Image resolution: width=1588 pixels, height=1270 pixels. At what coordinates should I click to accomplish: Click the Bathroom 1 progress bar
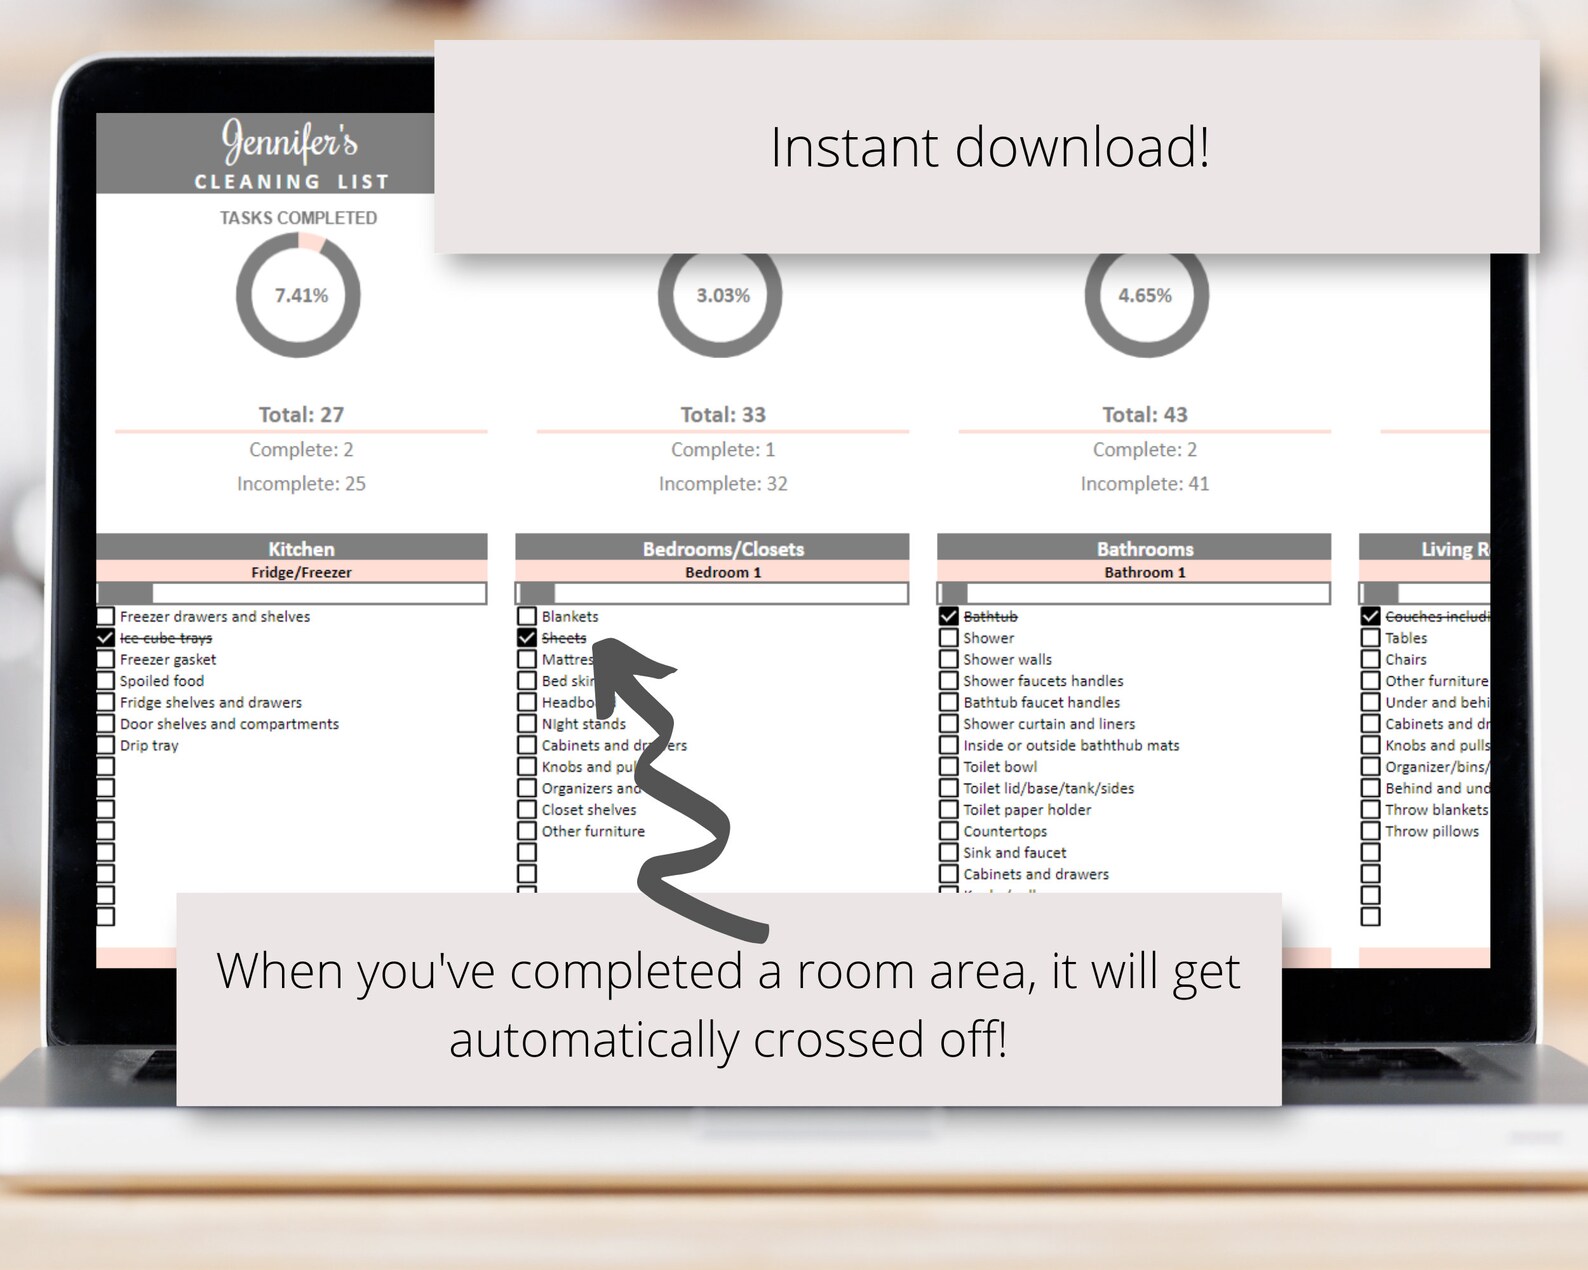point(1134,593)
